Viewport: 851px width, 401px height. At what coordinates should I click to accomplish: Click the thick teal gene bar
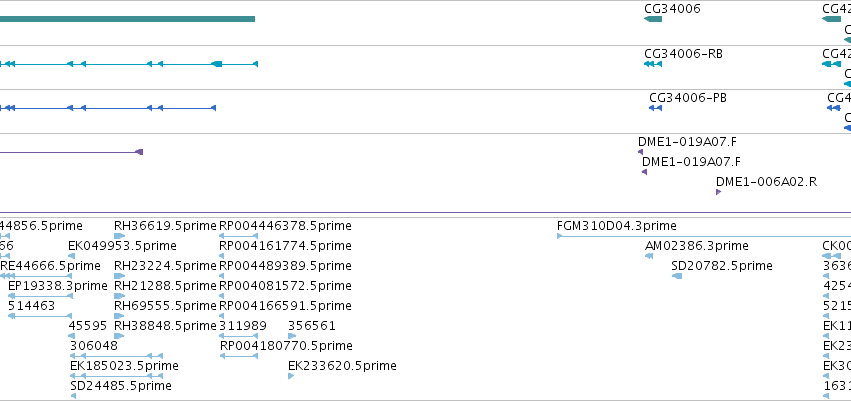tap(127, 19)
